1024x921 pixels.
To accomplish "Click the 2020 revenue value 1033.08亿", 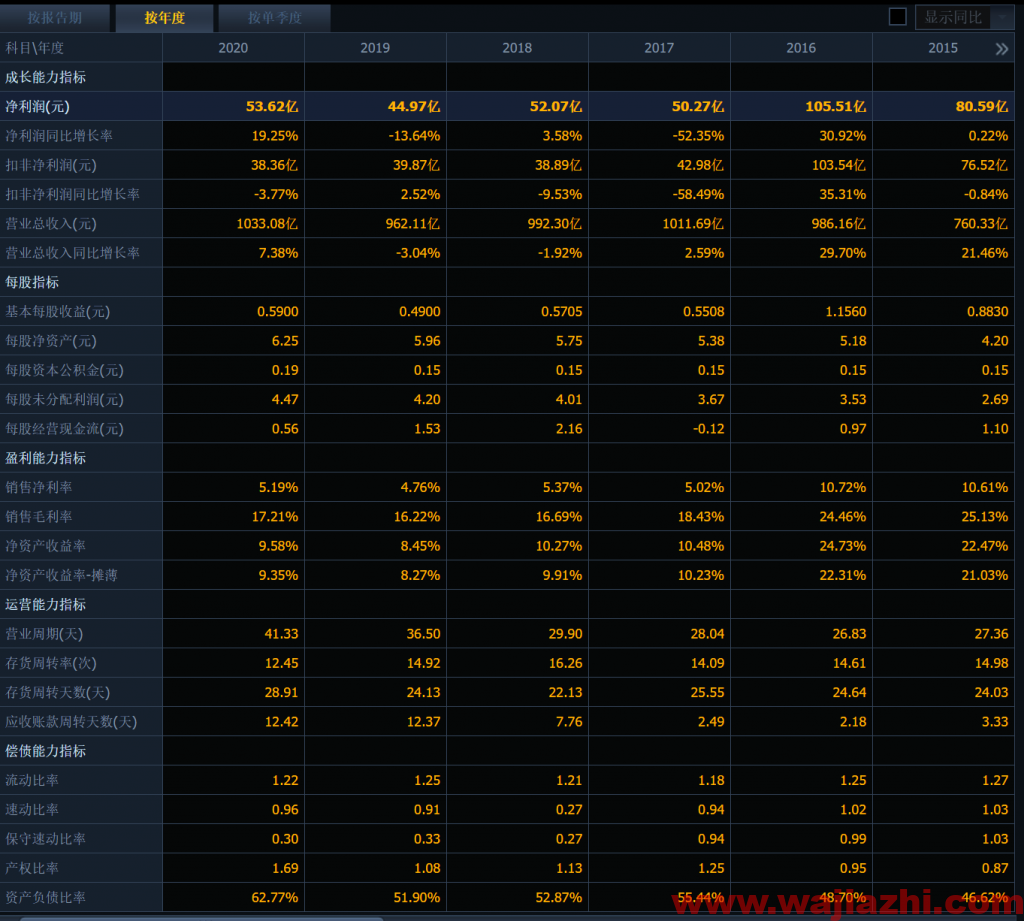I will (267, 224).
